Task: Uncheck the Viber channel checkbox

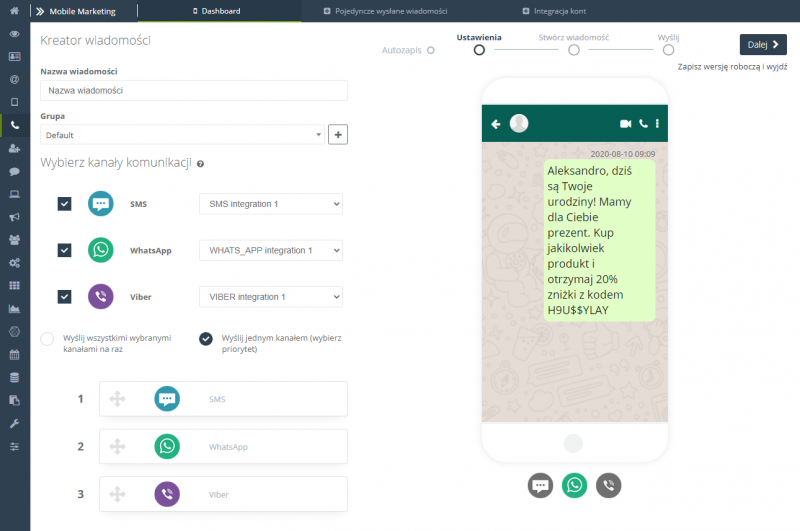Action: 64,297
